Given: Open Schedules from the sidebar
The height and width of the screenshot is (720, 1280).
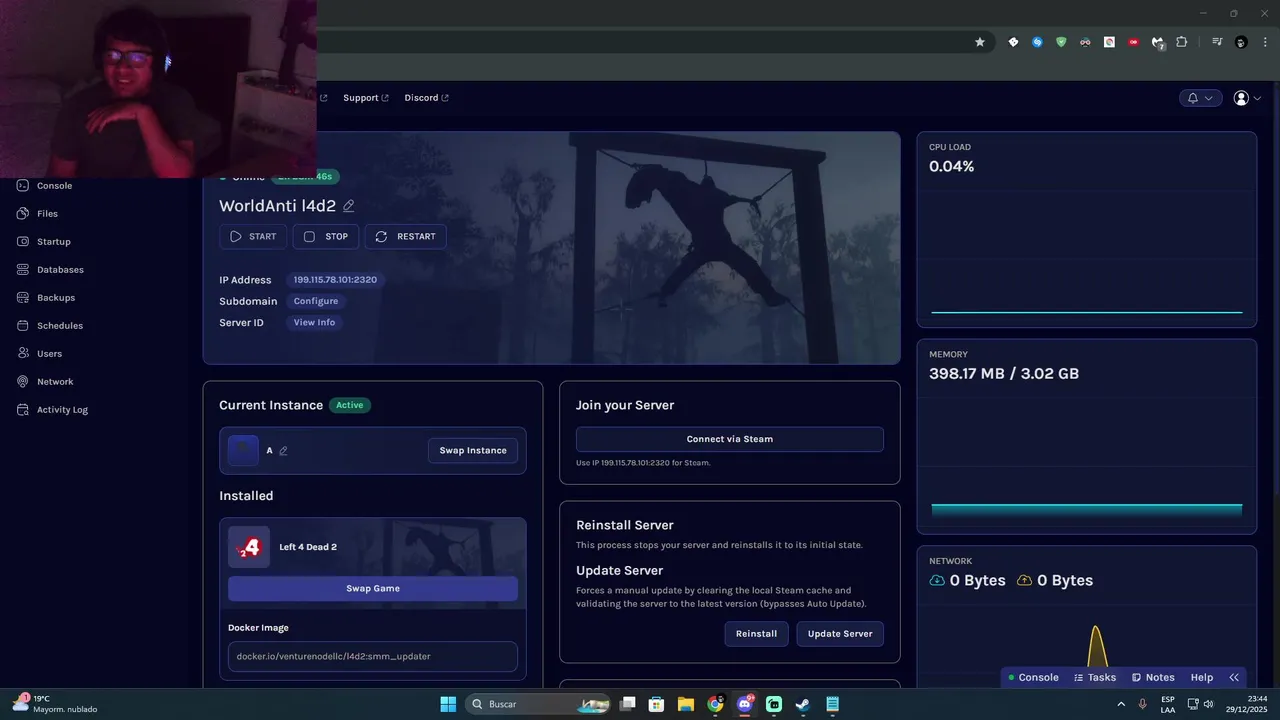Looking at the screenshot, I should [50, 326].
